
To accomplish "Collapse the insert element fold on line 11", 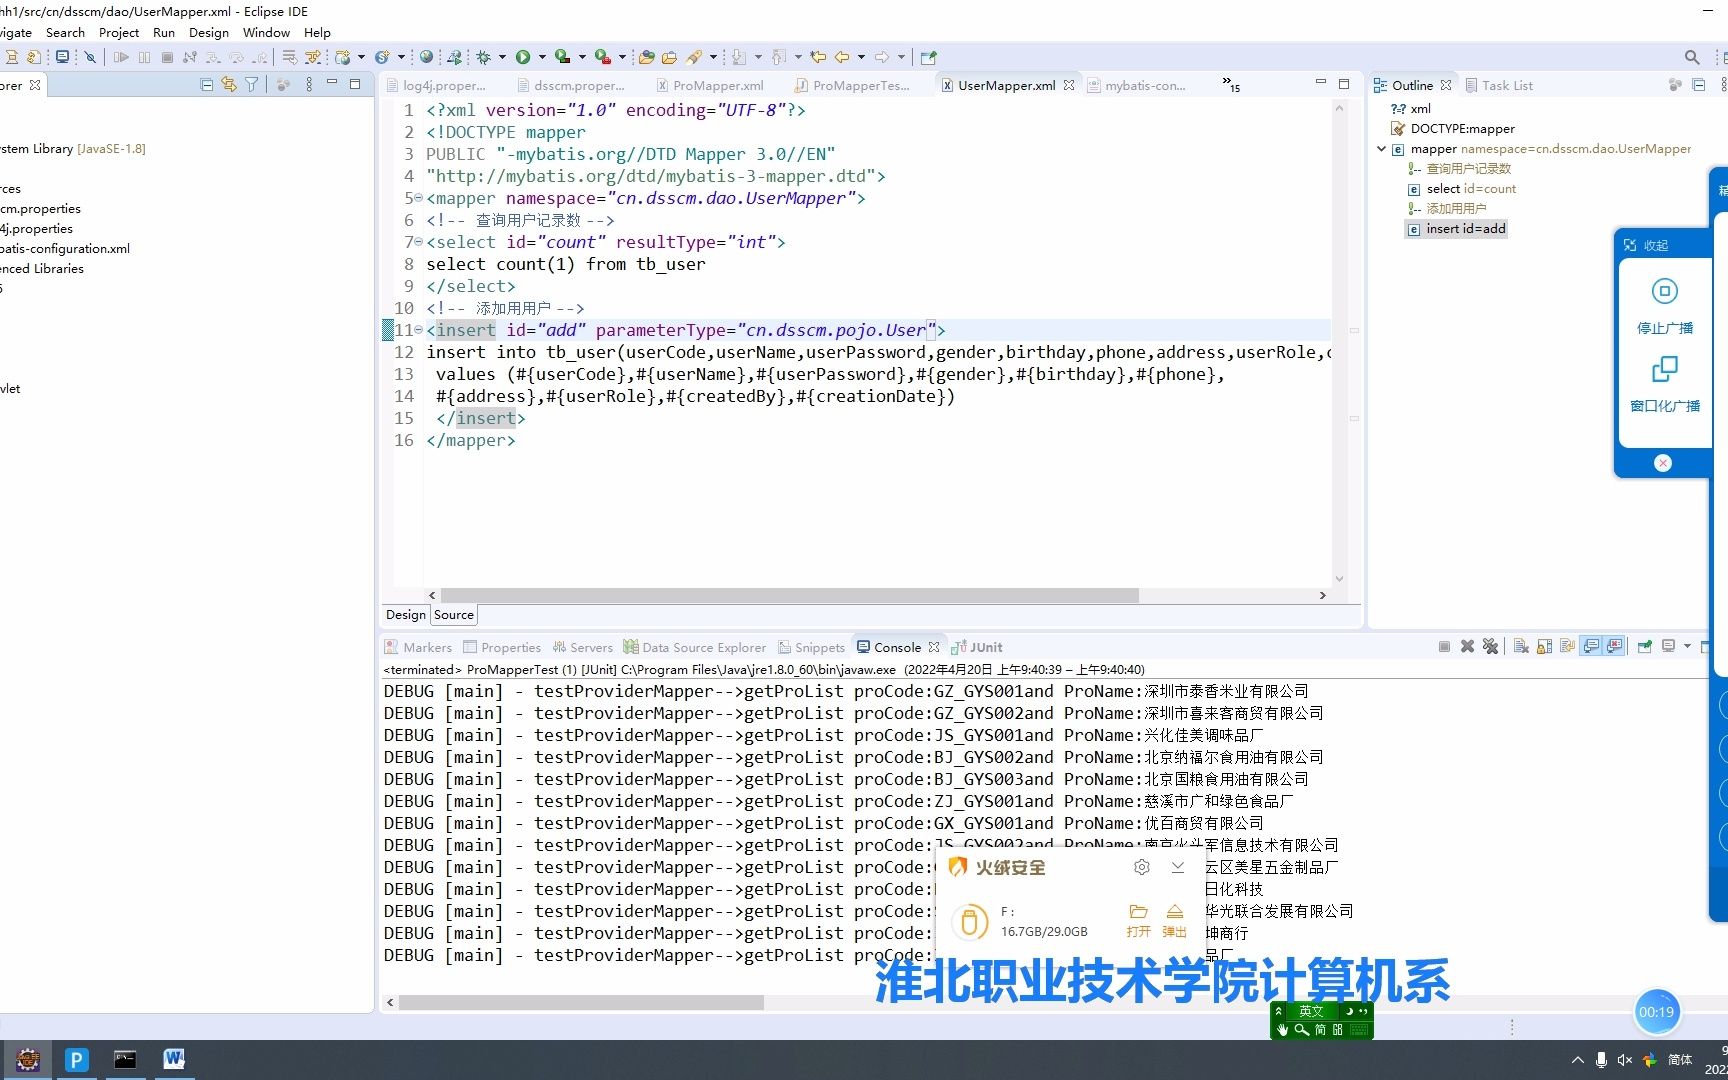I will point(418,330).
